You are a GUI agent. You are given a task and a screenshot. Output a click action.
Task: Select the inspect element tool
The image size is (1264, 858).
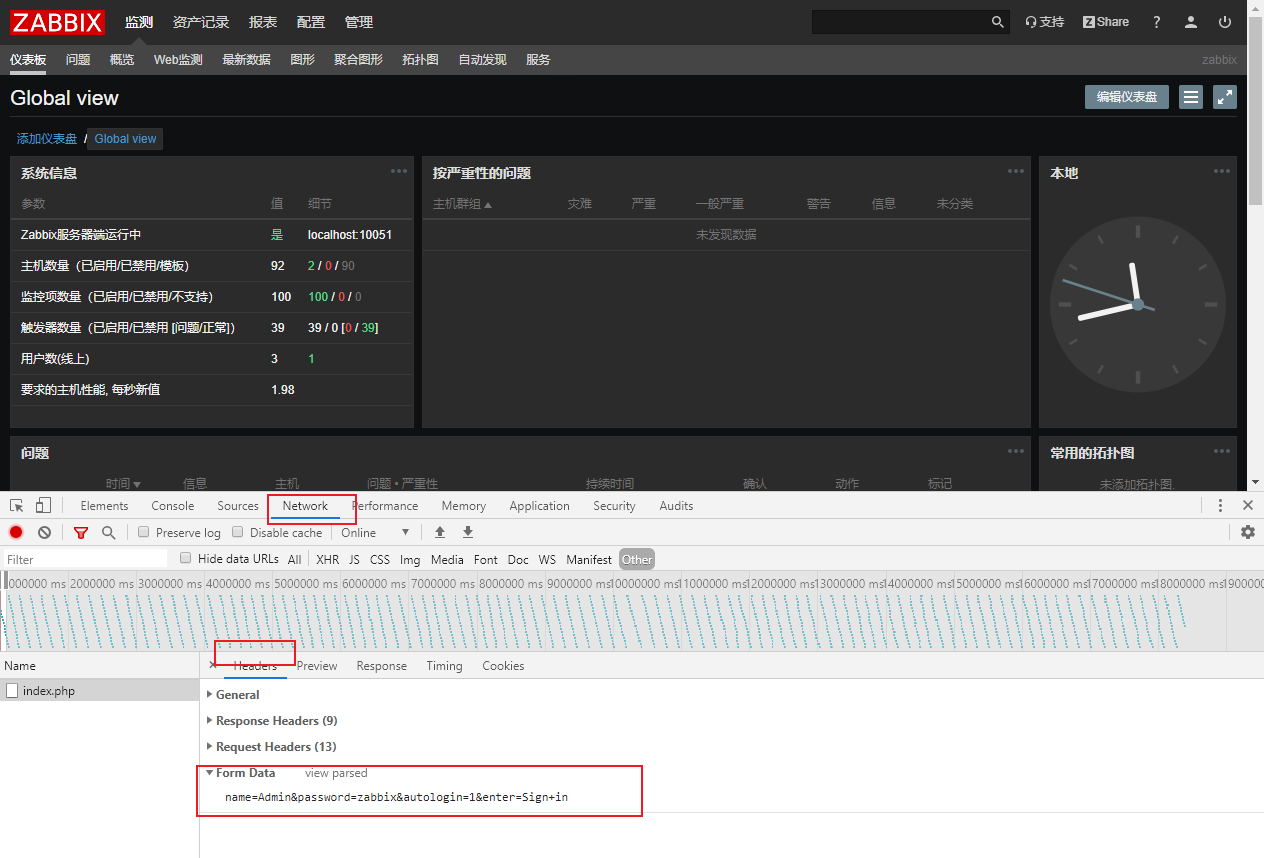click(x=16, y=505)
